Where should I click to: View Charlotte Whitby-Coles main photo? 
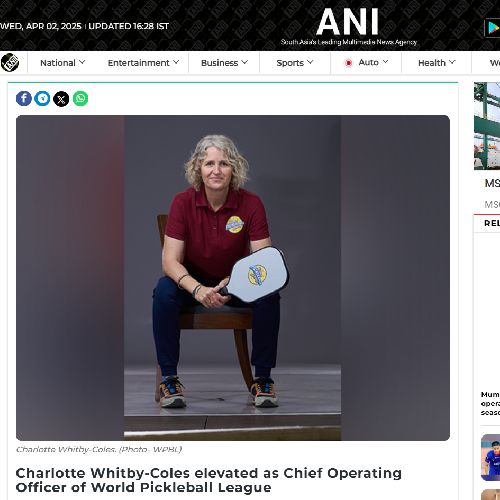click(233, 278)
